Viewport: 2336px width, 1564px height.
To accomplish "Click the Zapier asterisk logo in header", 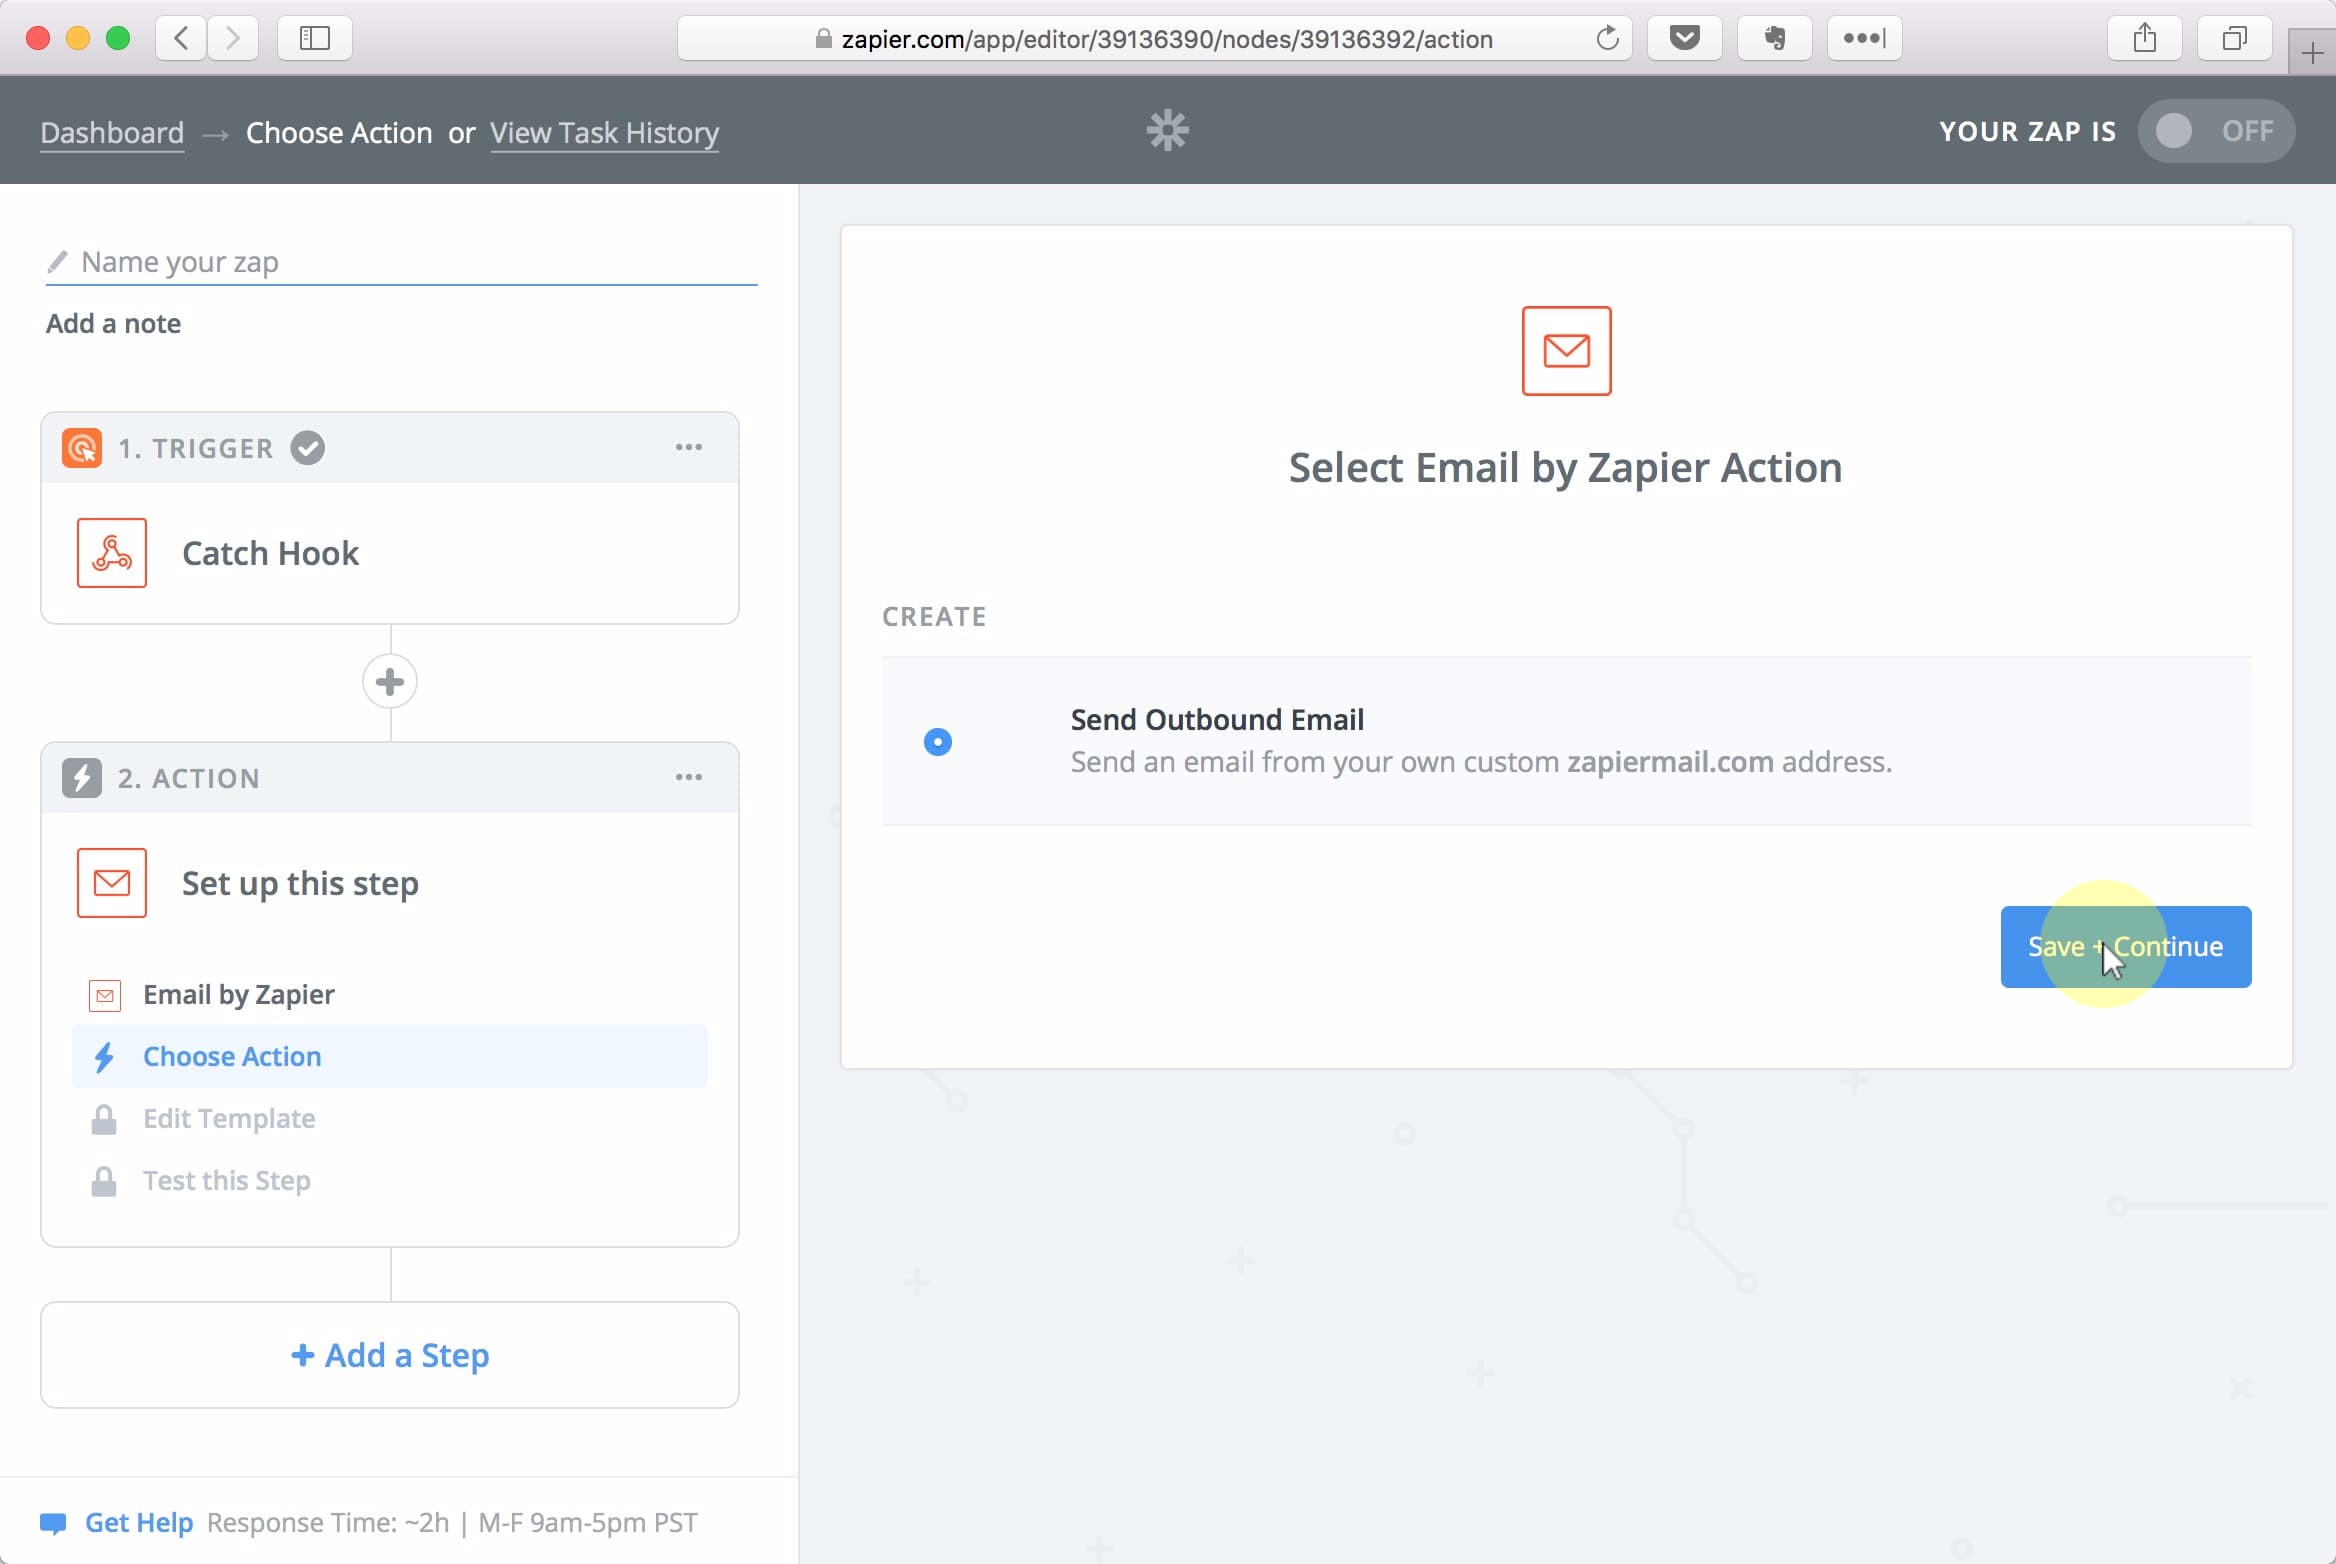I will 1167,130.
